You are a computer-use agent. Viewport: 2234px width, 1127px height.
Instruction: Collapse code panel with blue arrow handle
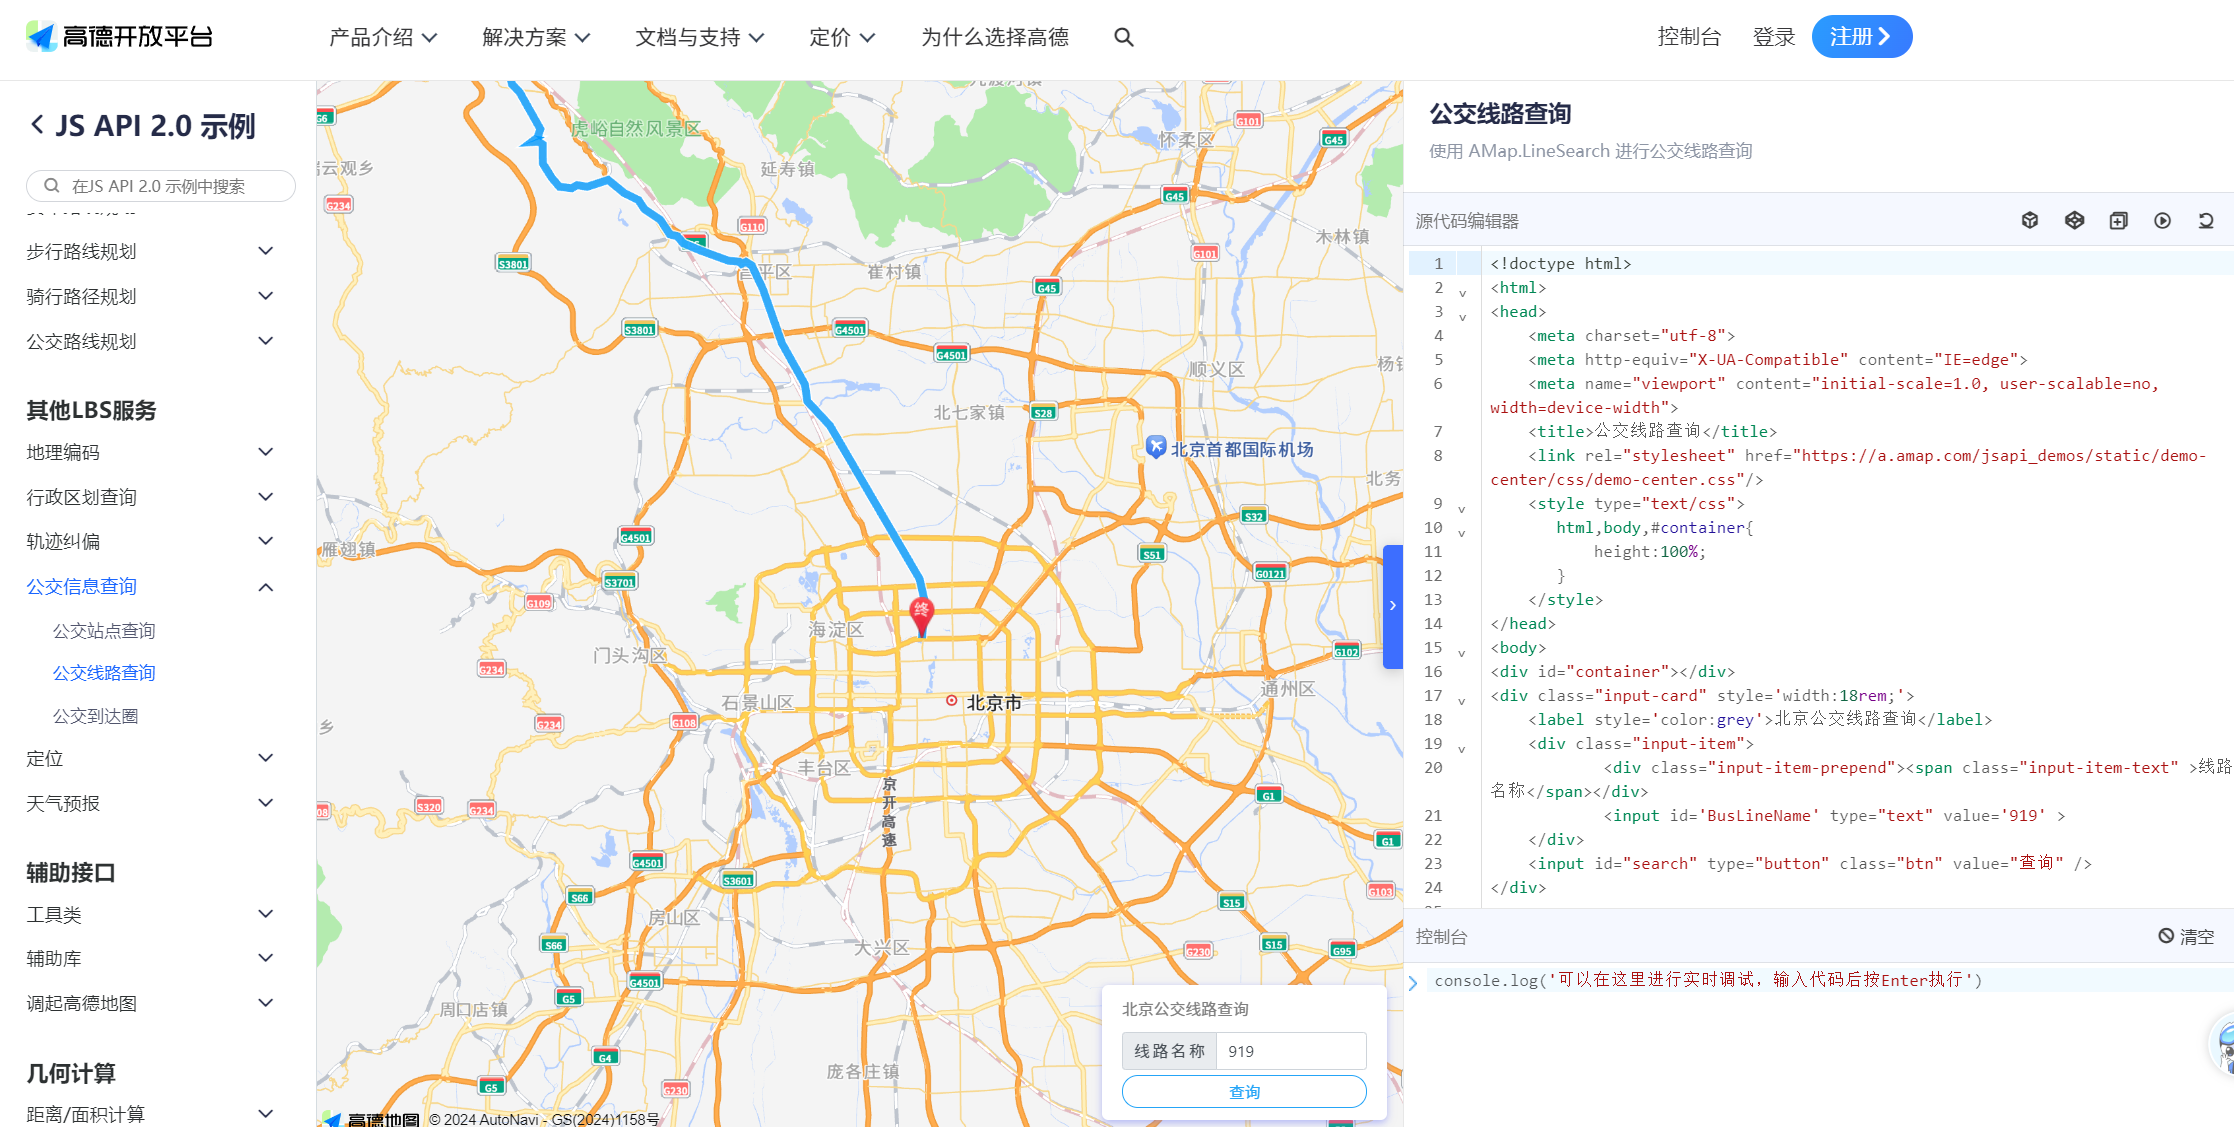pyautogui.click(x=1393, y=606)
